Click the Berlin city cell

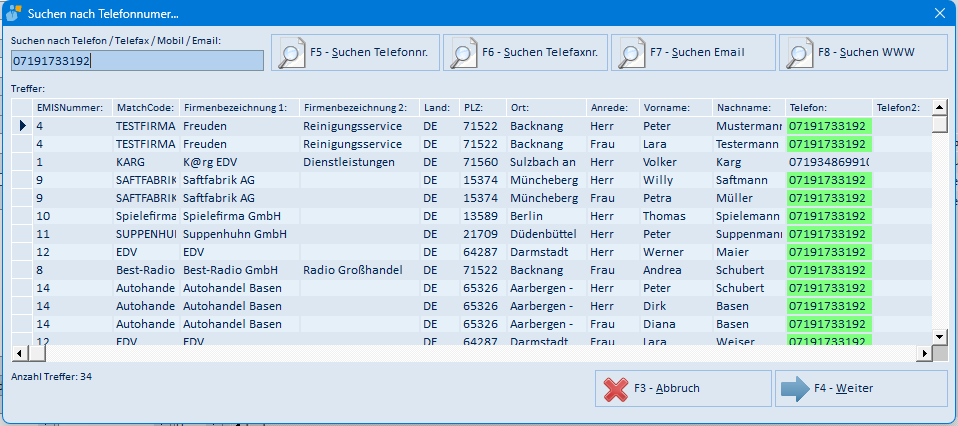pyautogui.click(x=547, y=216)
